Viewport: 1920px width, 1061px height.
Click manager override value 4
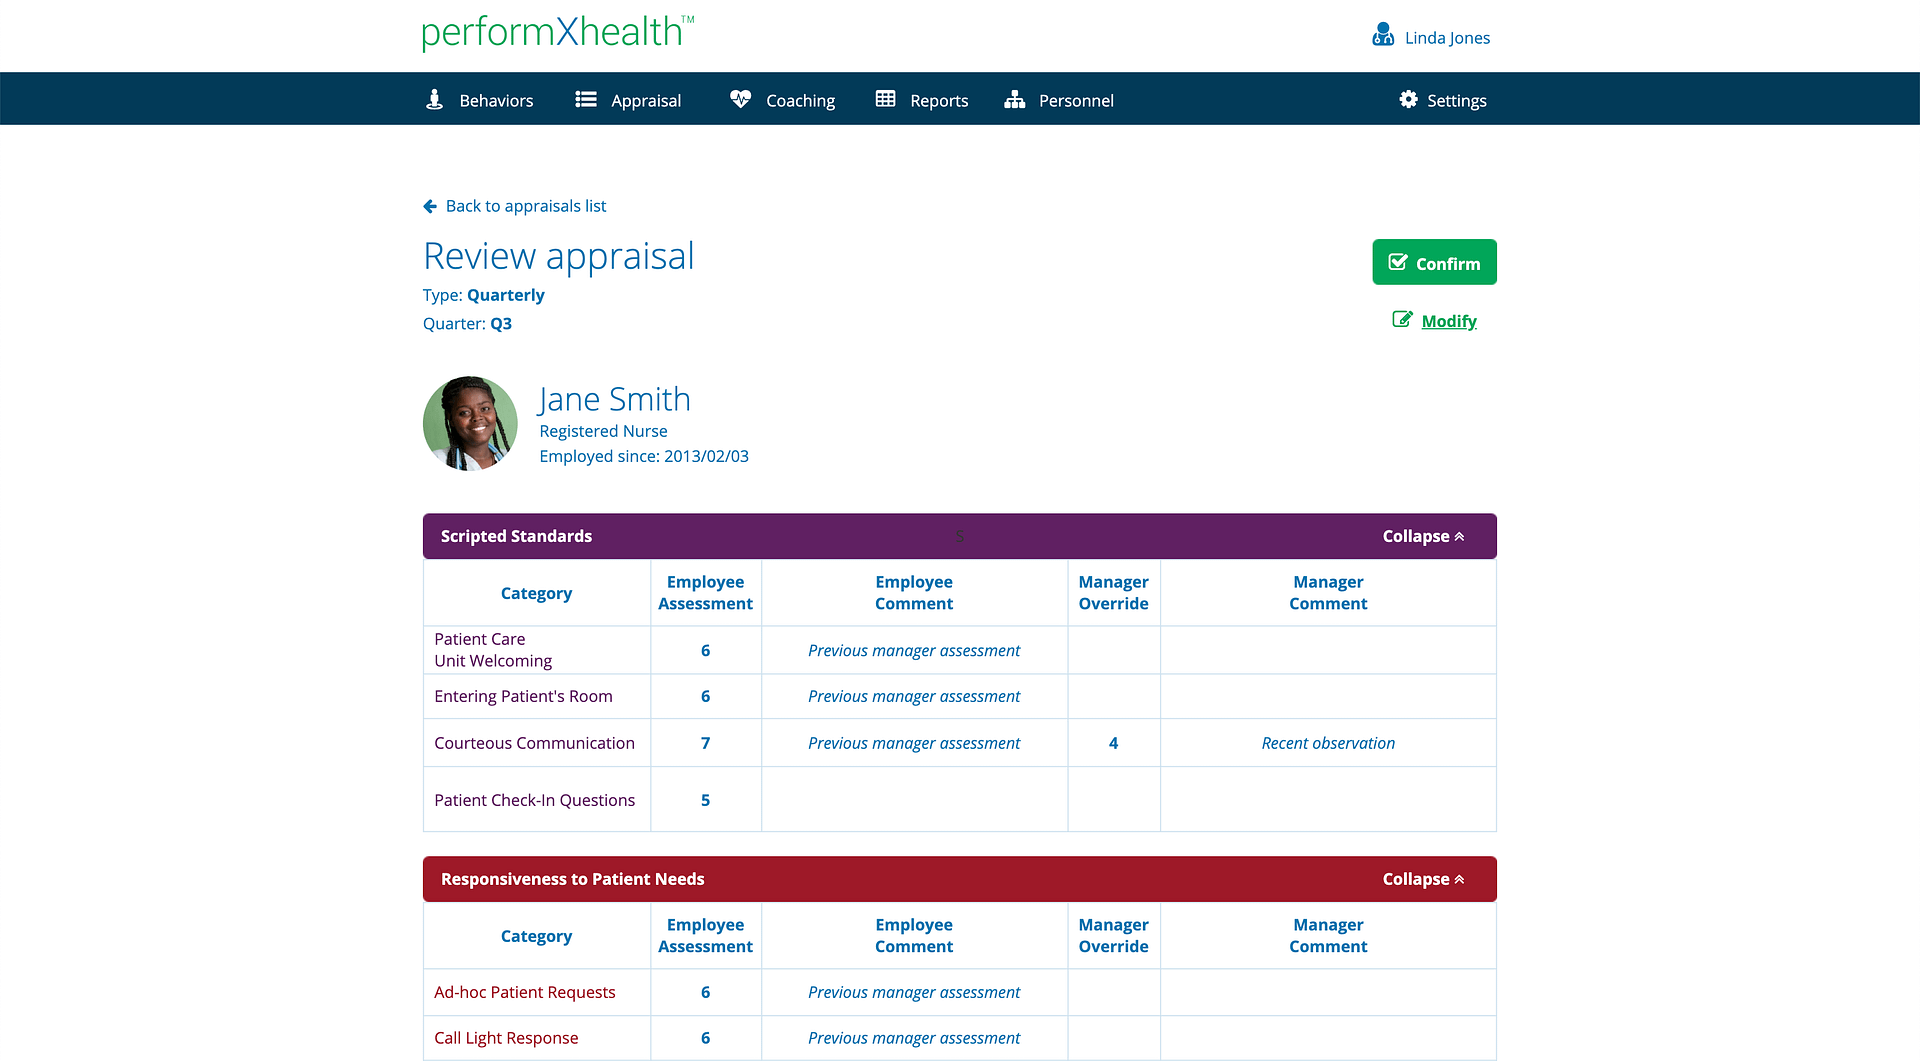[1113, 743]
